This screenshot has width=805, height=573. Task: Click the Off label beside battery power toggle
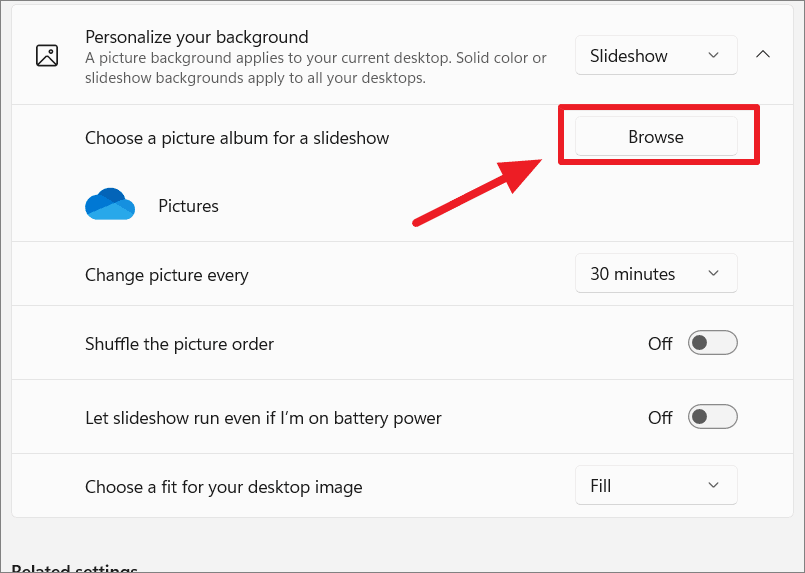pos(660,417)
